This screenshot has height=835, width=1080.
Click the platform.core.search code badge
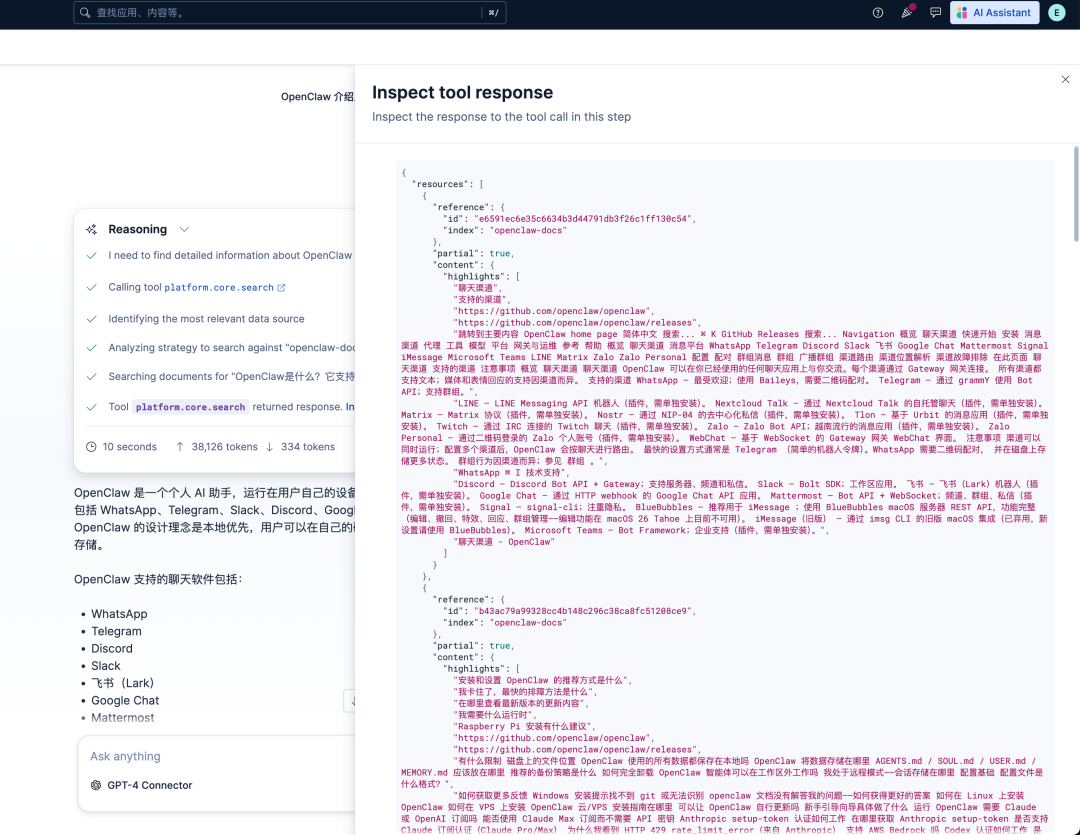coord(190,407)
